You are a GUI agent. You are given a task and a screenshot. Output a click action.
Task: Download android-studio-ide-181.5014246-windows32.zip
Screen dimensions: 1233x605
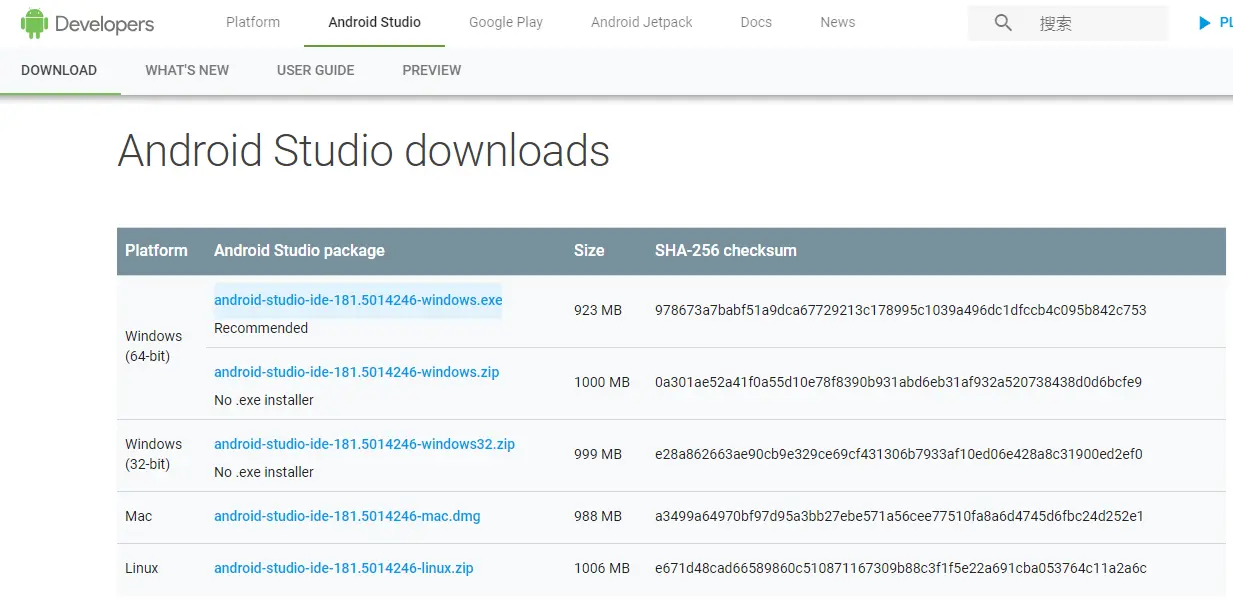(x=364, y=444)
